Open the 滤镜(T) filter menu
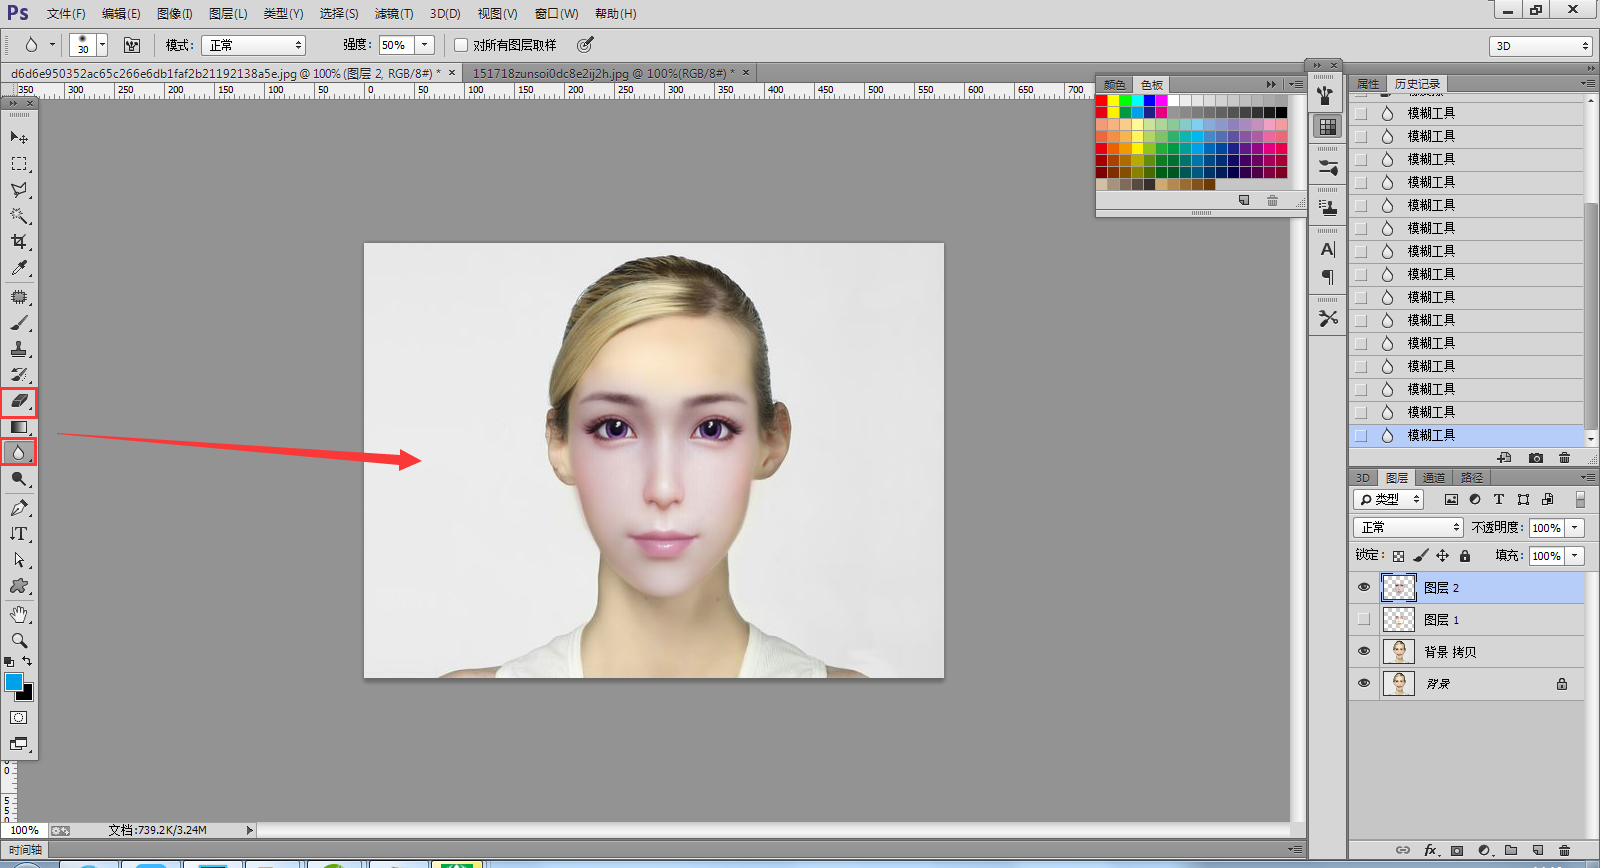 click(393, 14)
